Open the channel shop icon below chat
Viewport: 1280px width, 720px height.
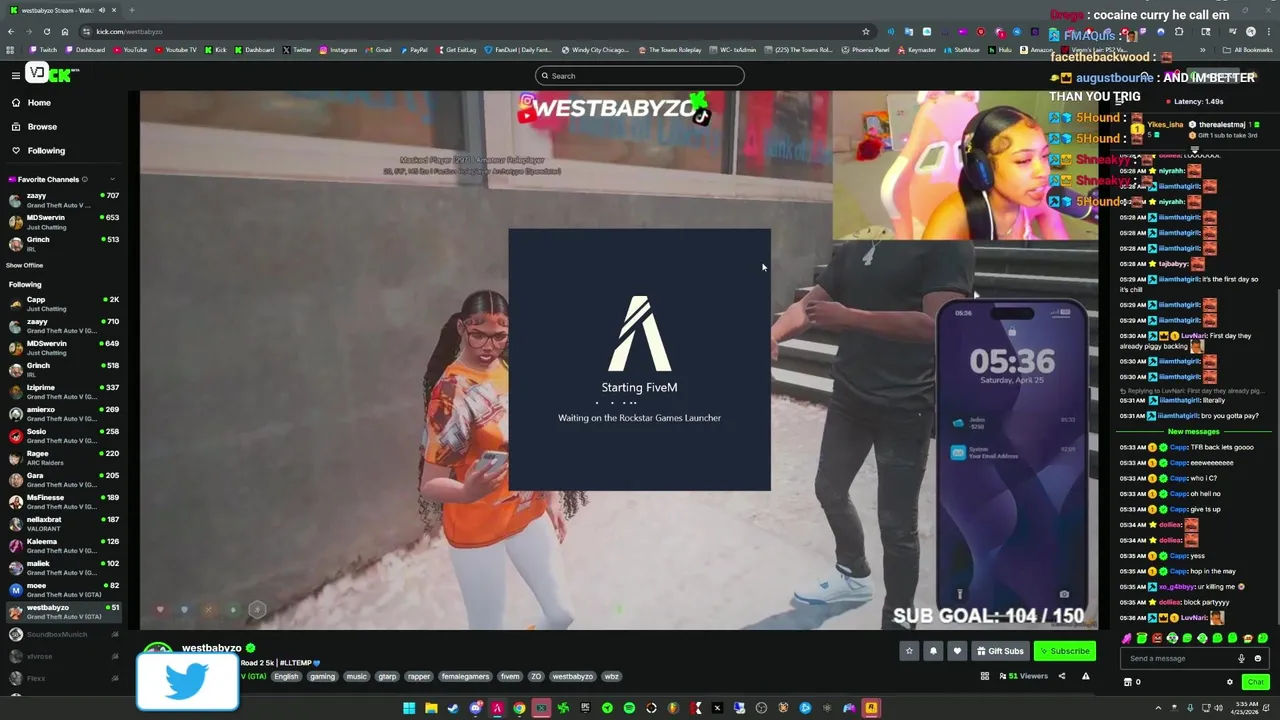coord(1128,682)
